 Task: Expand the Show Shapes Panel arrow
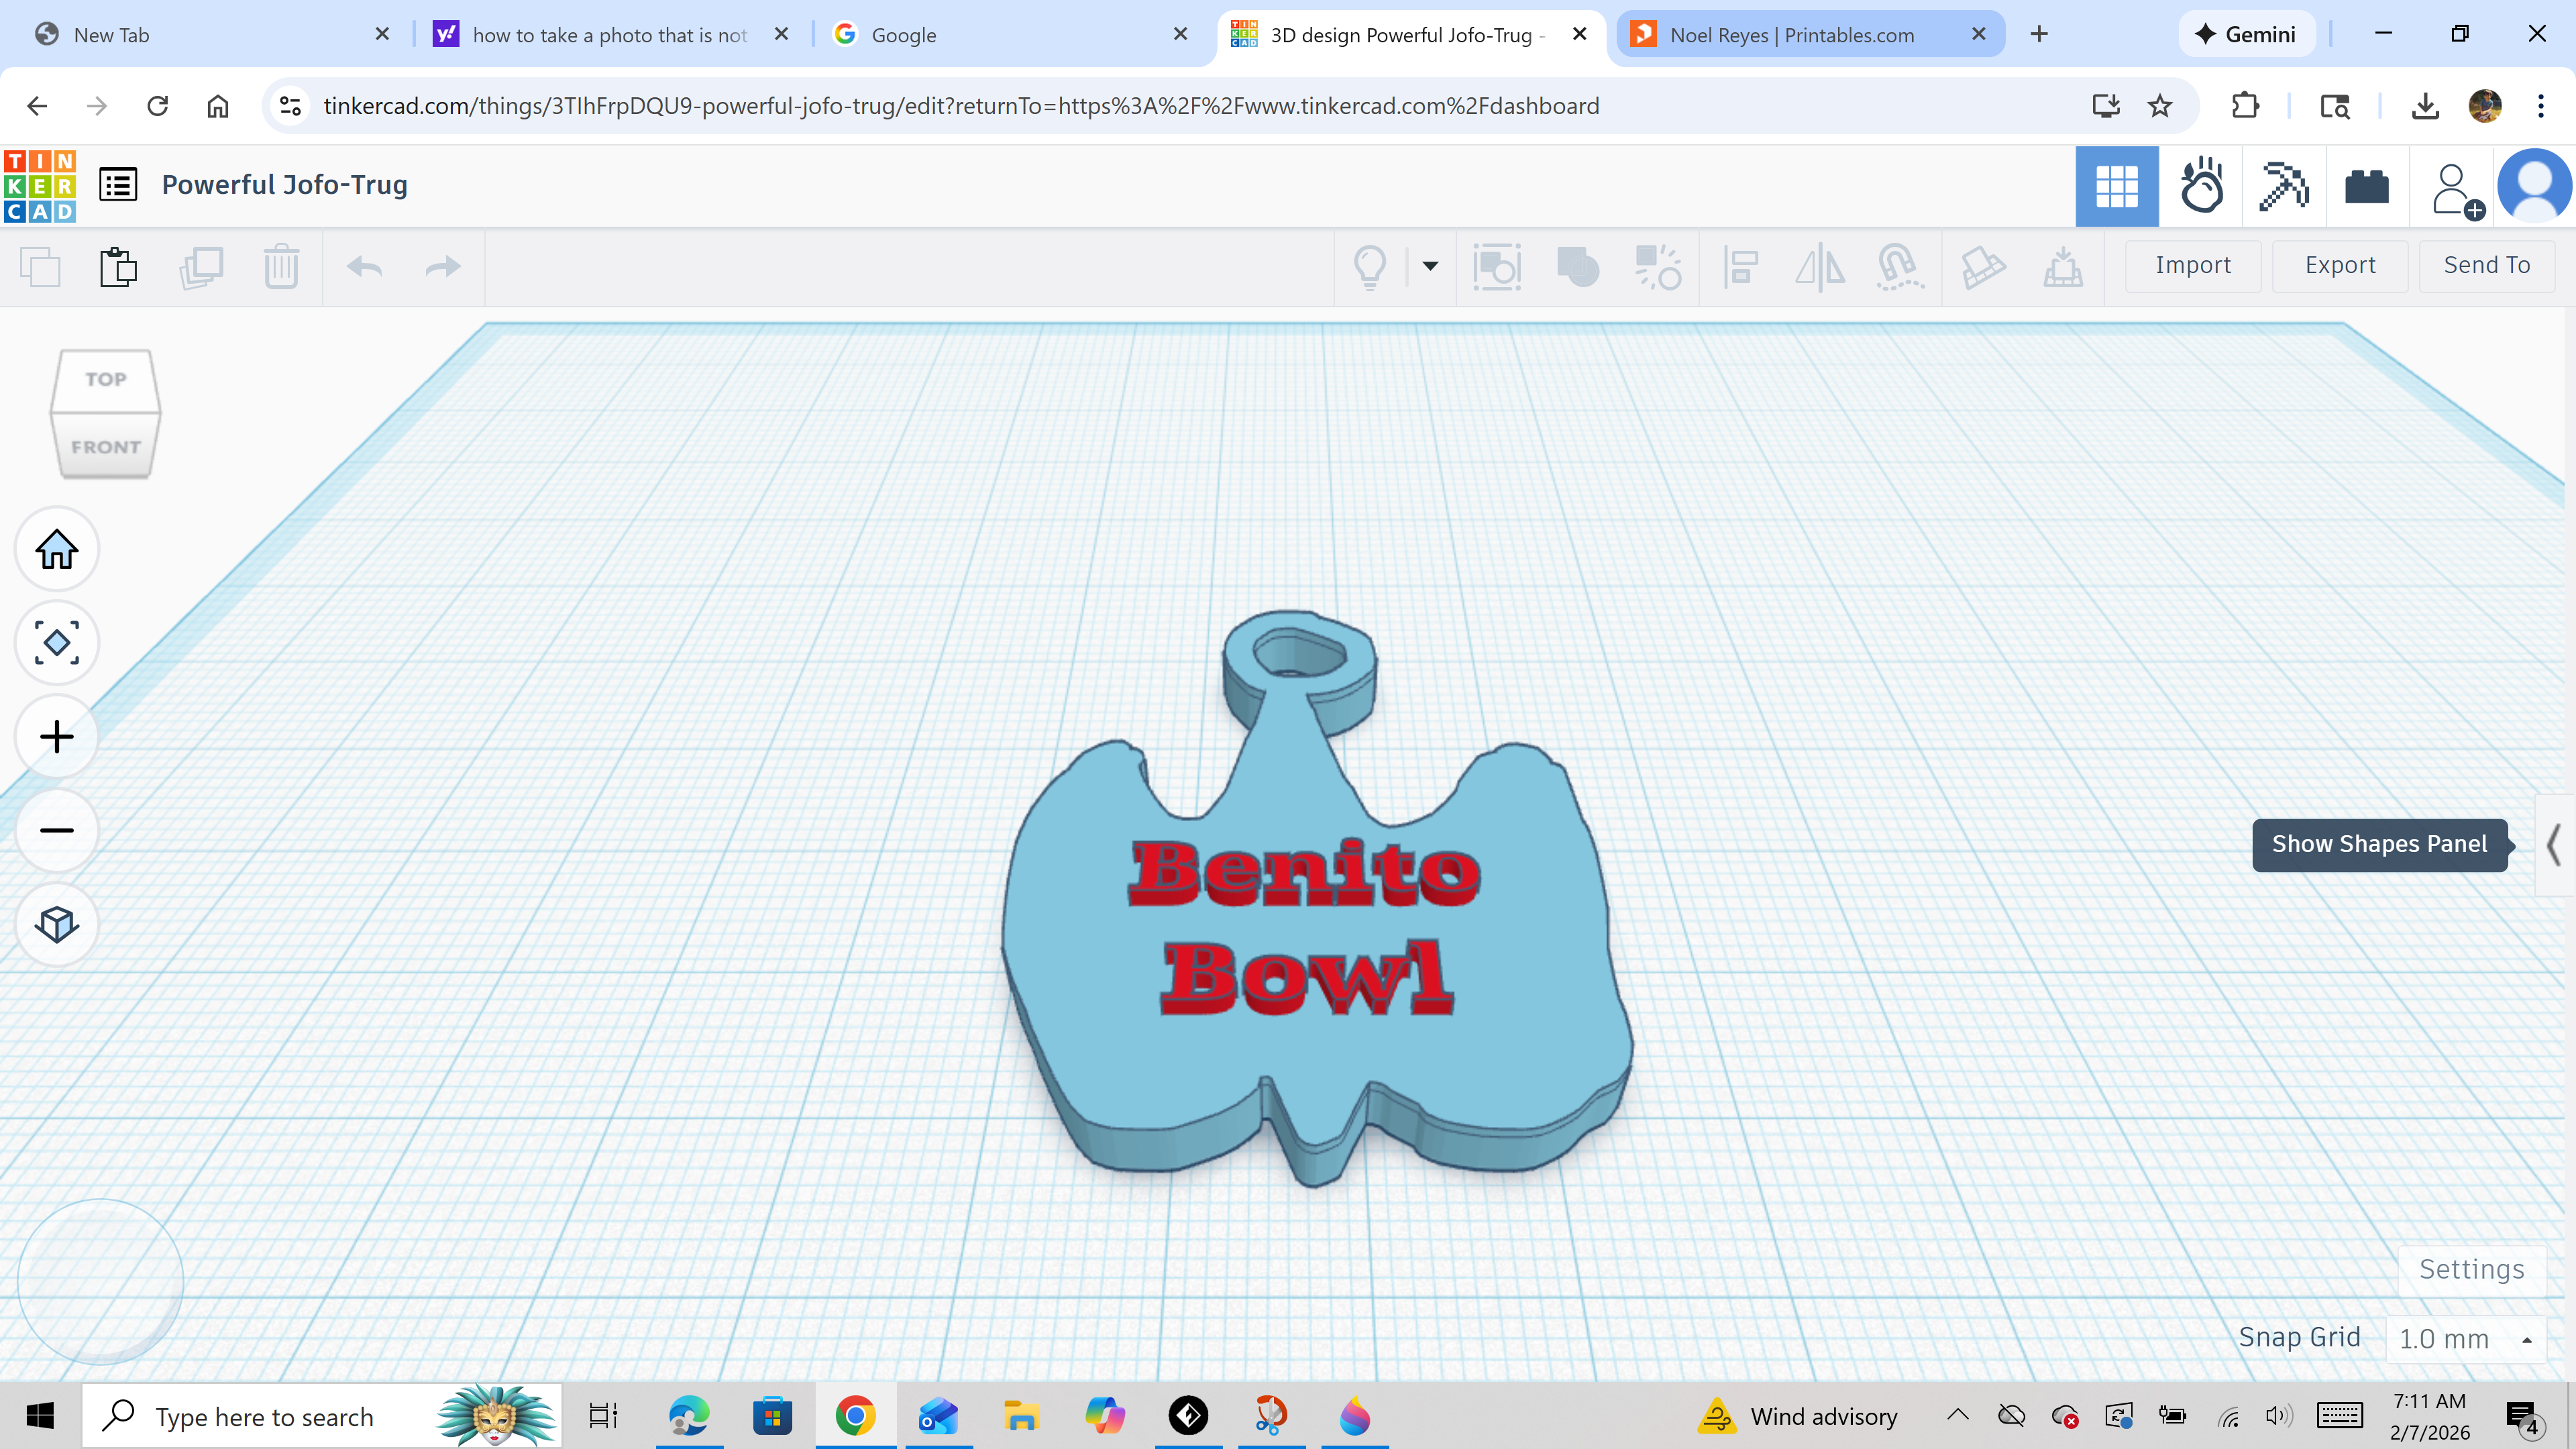point(2554,845)
